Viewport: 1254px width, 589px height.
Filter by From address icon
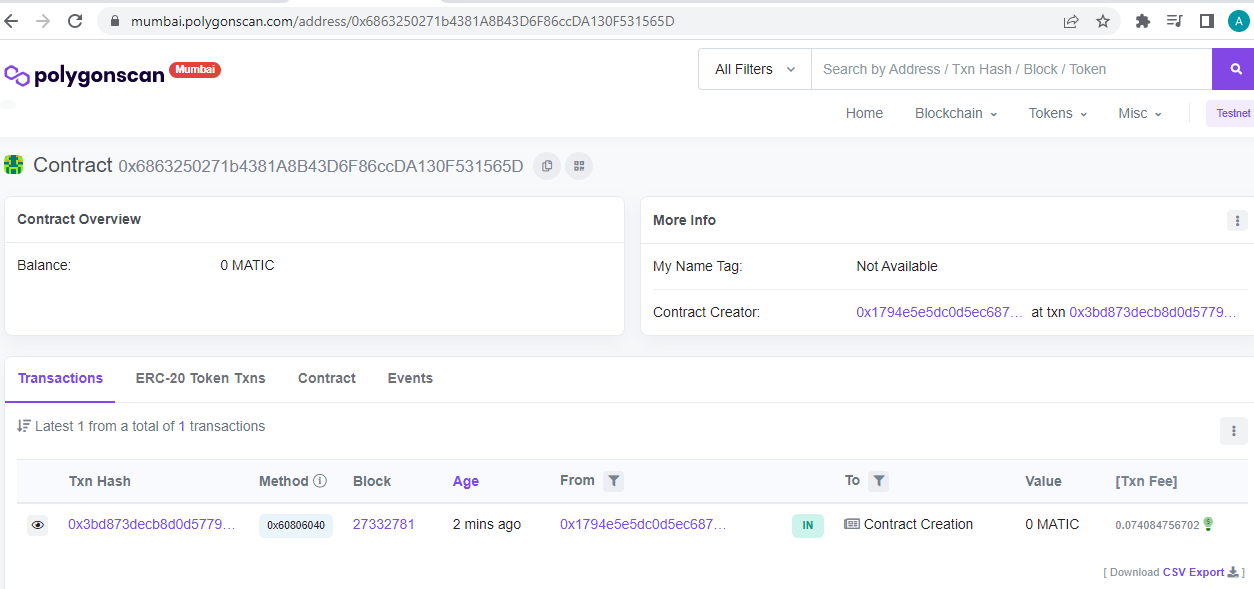pyautogui.click(x=614, y=481)
